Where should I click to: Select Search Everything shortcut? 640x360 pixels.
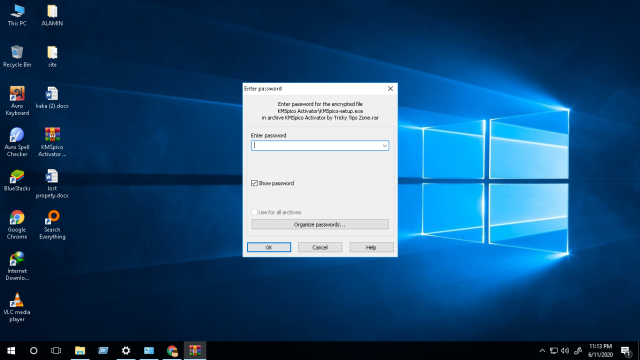click(x=52, y=224)
